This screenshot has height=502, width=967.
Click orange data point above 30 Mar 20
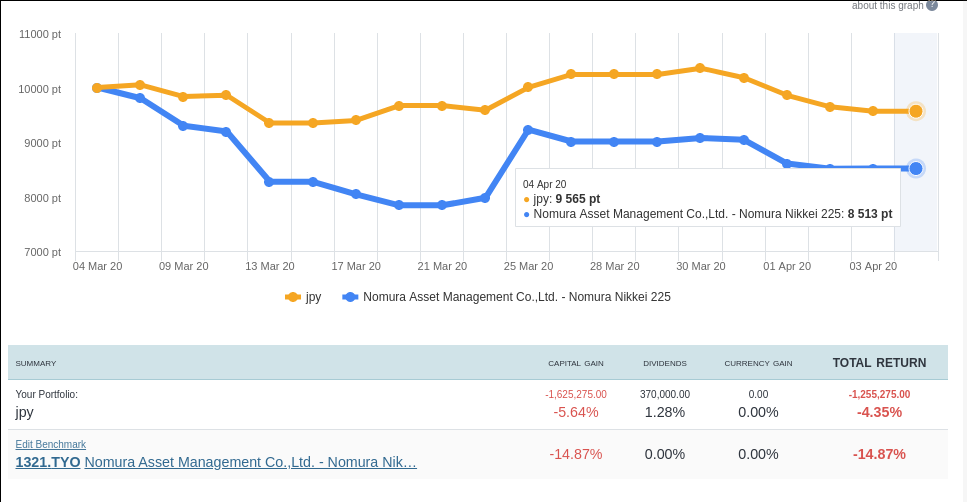coord(700,68)
